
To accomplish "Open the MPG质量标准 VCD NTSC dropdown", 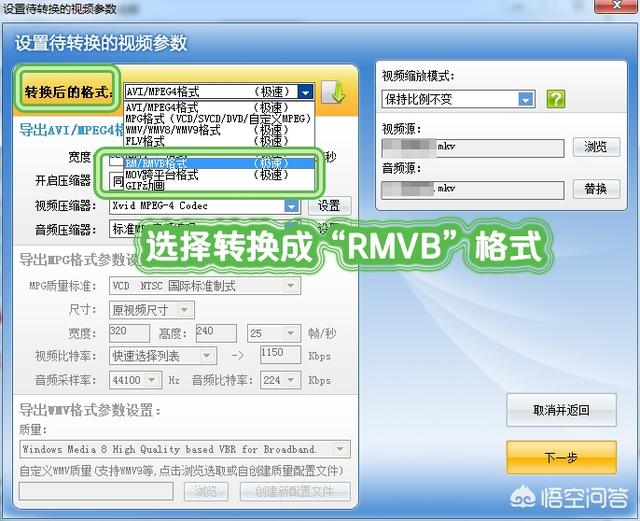I will click(205, 285).
